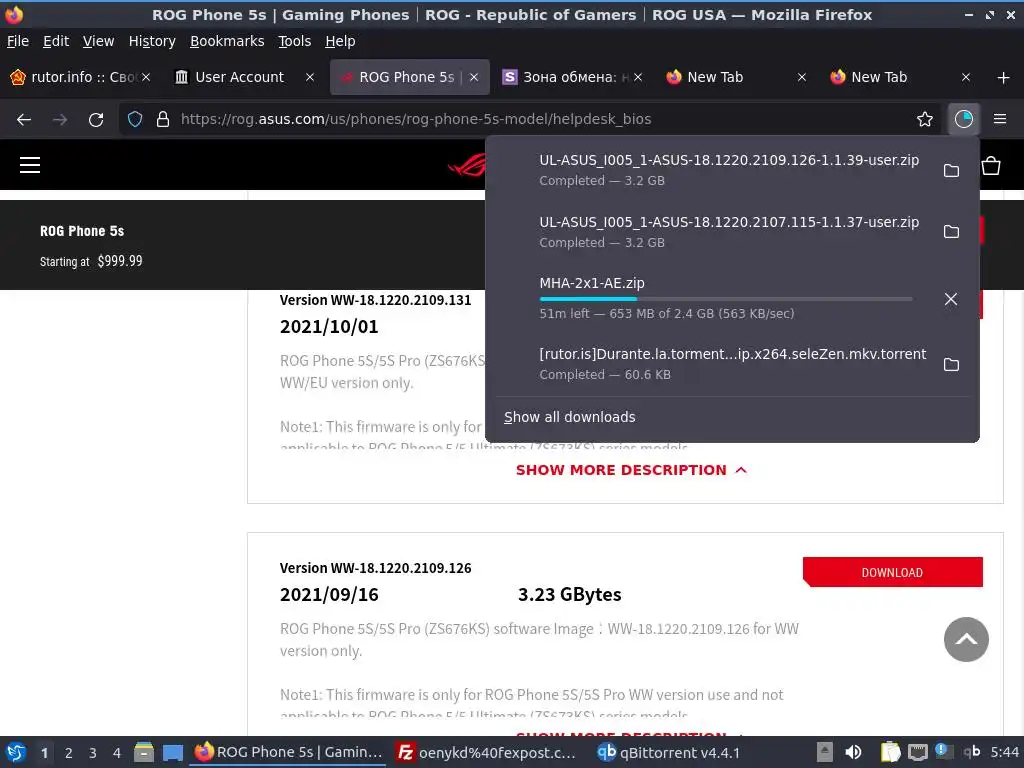
Task: Close the last New Tab
Action: point(966,77)
